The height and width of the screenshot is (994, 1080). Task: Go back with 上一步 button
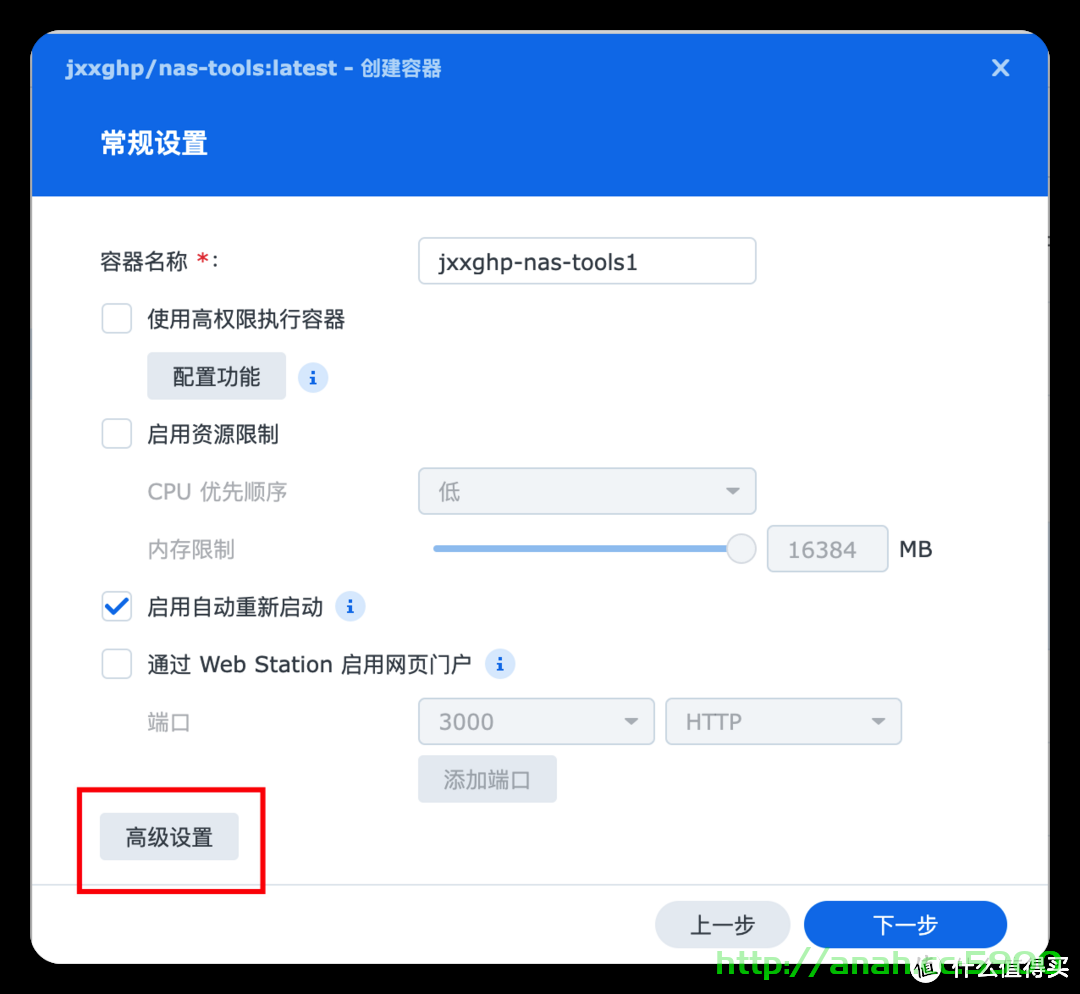(x=722, y=924)
